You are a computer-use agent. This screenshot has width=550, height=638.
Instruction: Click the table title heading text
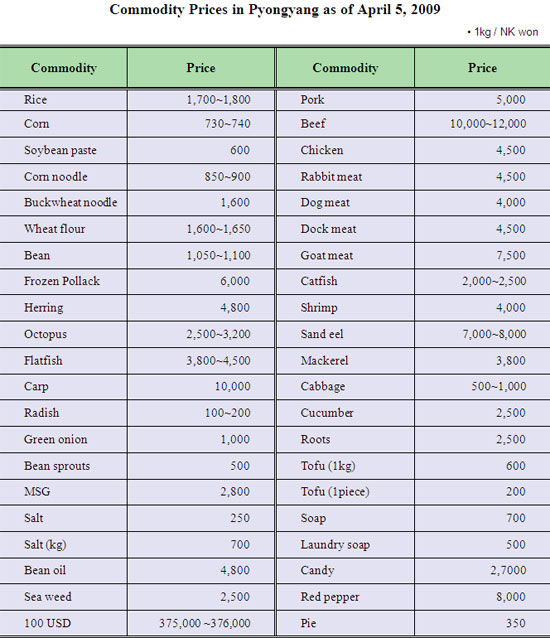point(275,9)
